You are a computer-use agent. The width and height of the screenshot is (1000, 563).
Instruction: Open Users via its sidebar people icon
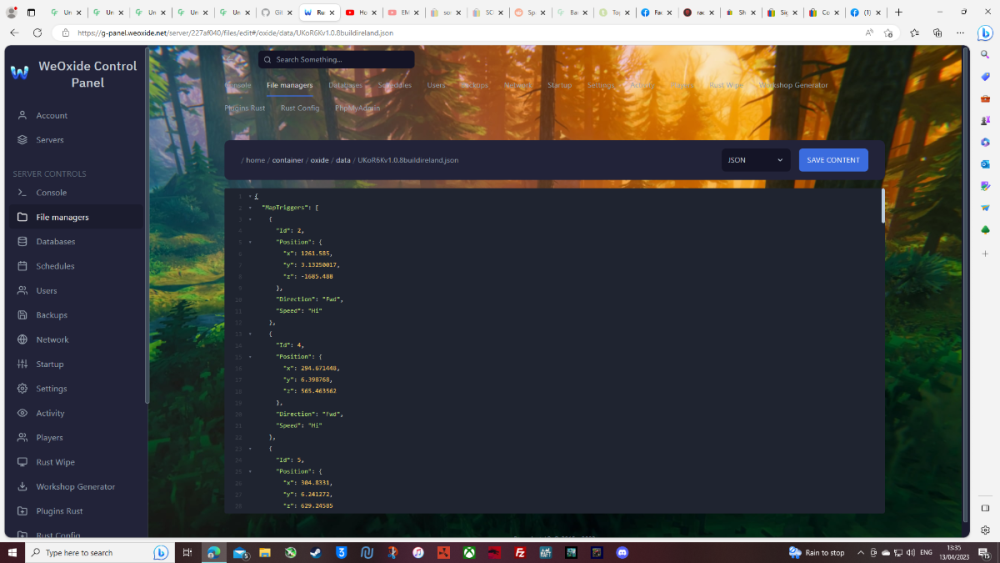tap(22, 291)
